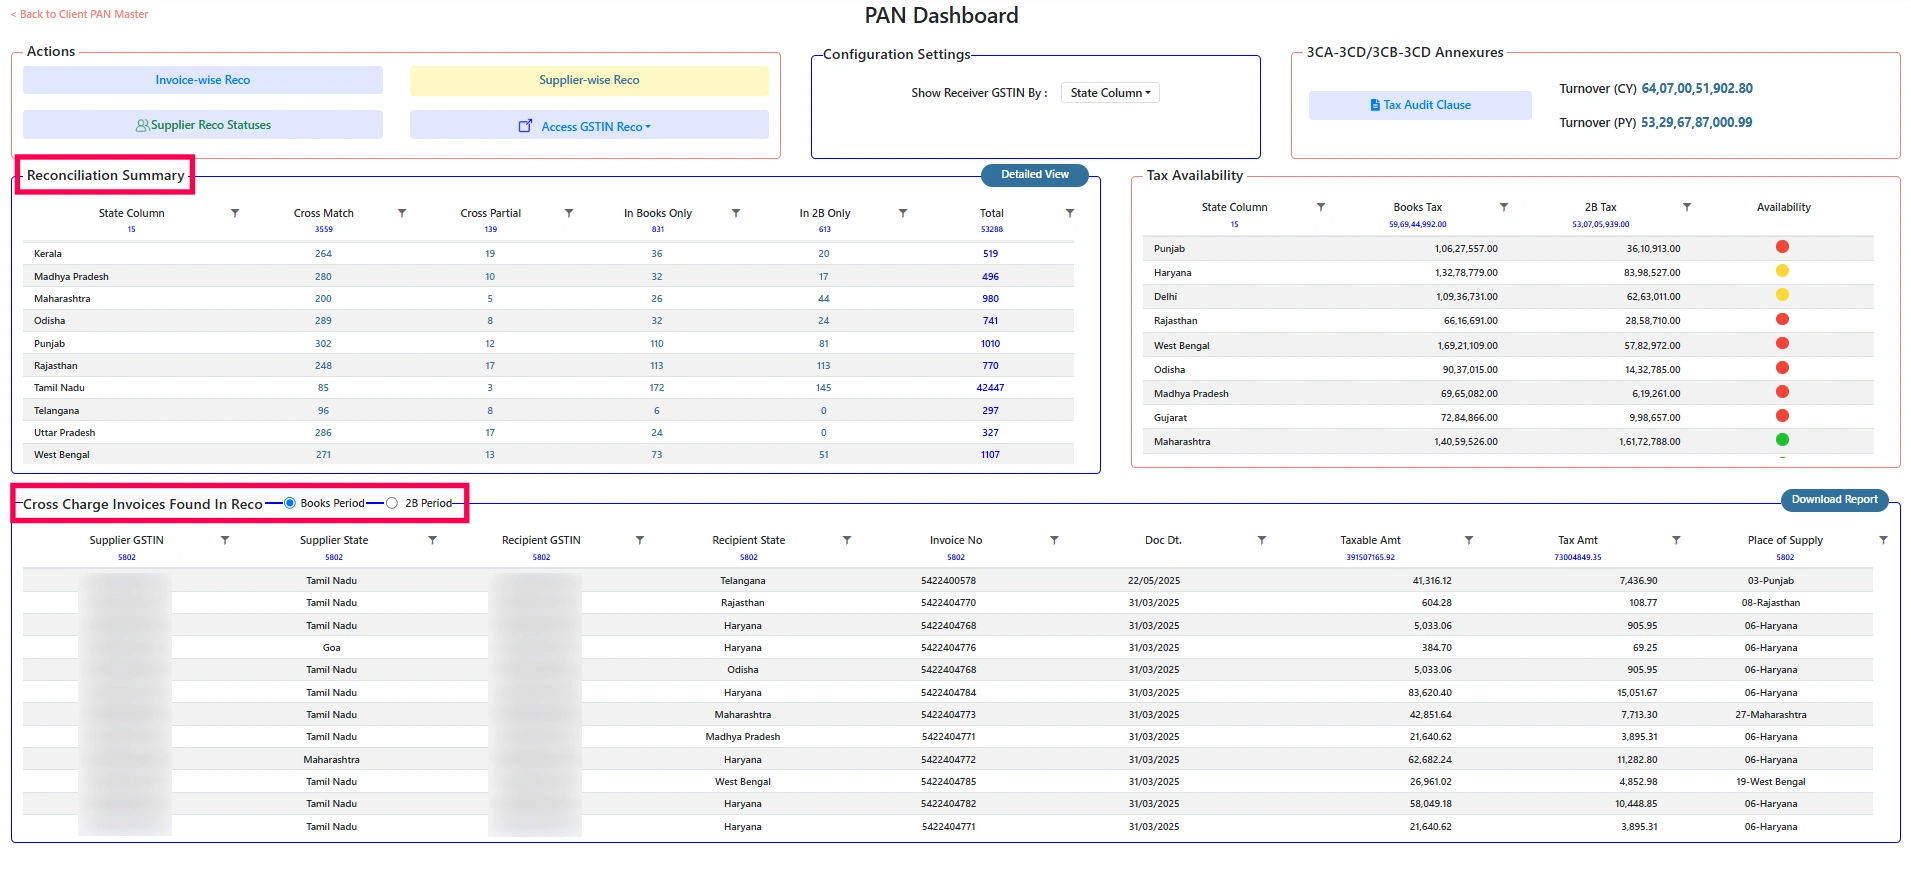The image size is (1911, 873).
Task: Click Haryana yellow availability indicator
Action: pos(1782,271)
